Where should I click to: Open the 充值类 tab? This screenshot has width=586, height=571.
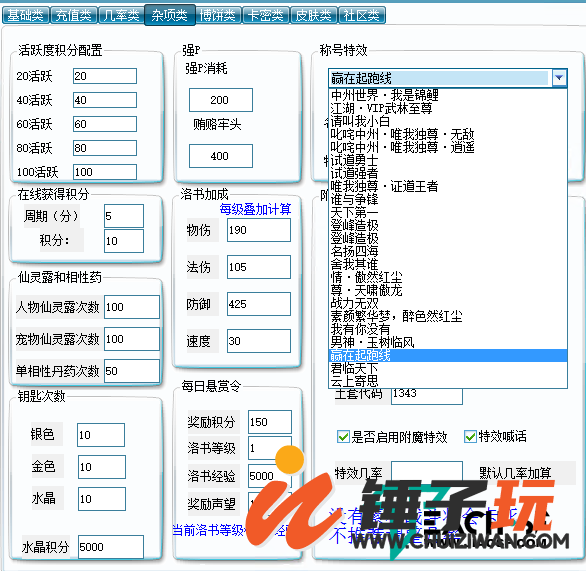click(x=74, y=15)
